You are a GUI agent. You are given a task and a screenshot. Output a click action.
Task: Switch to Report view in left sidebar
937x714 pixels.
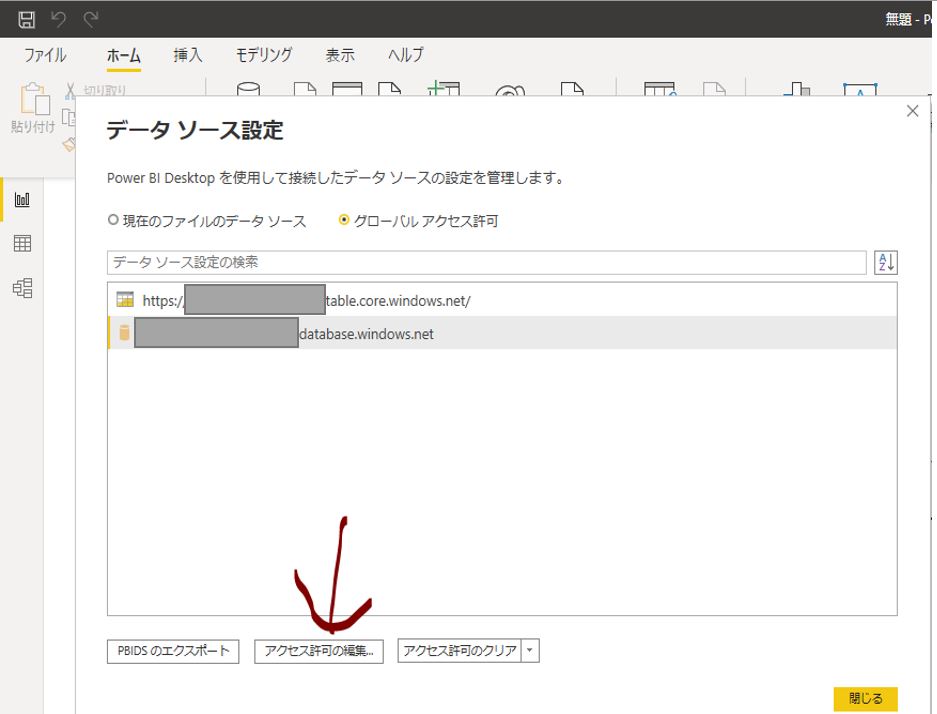click(x=22, y=200)
